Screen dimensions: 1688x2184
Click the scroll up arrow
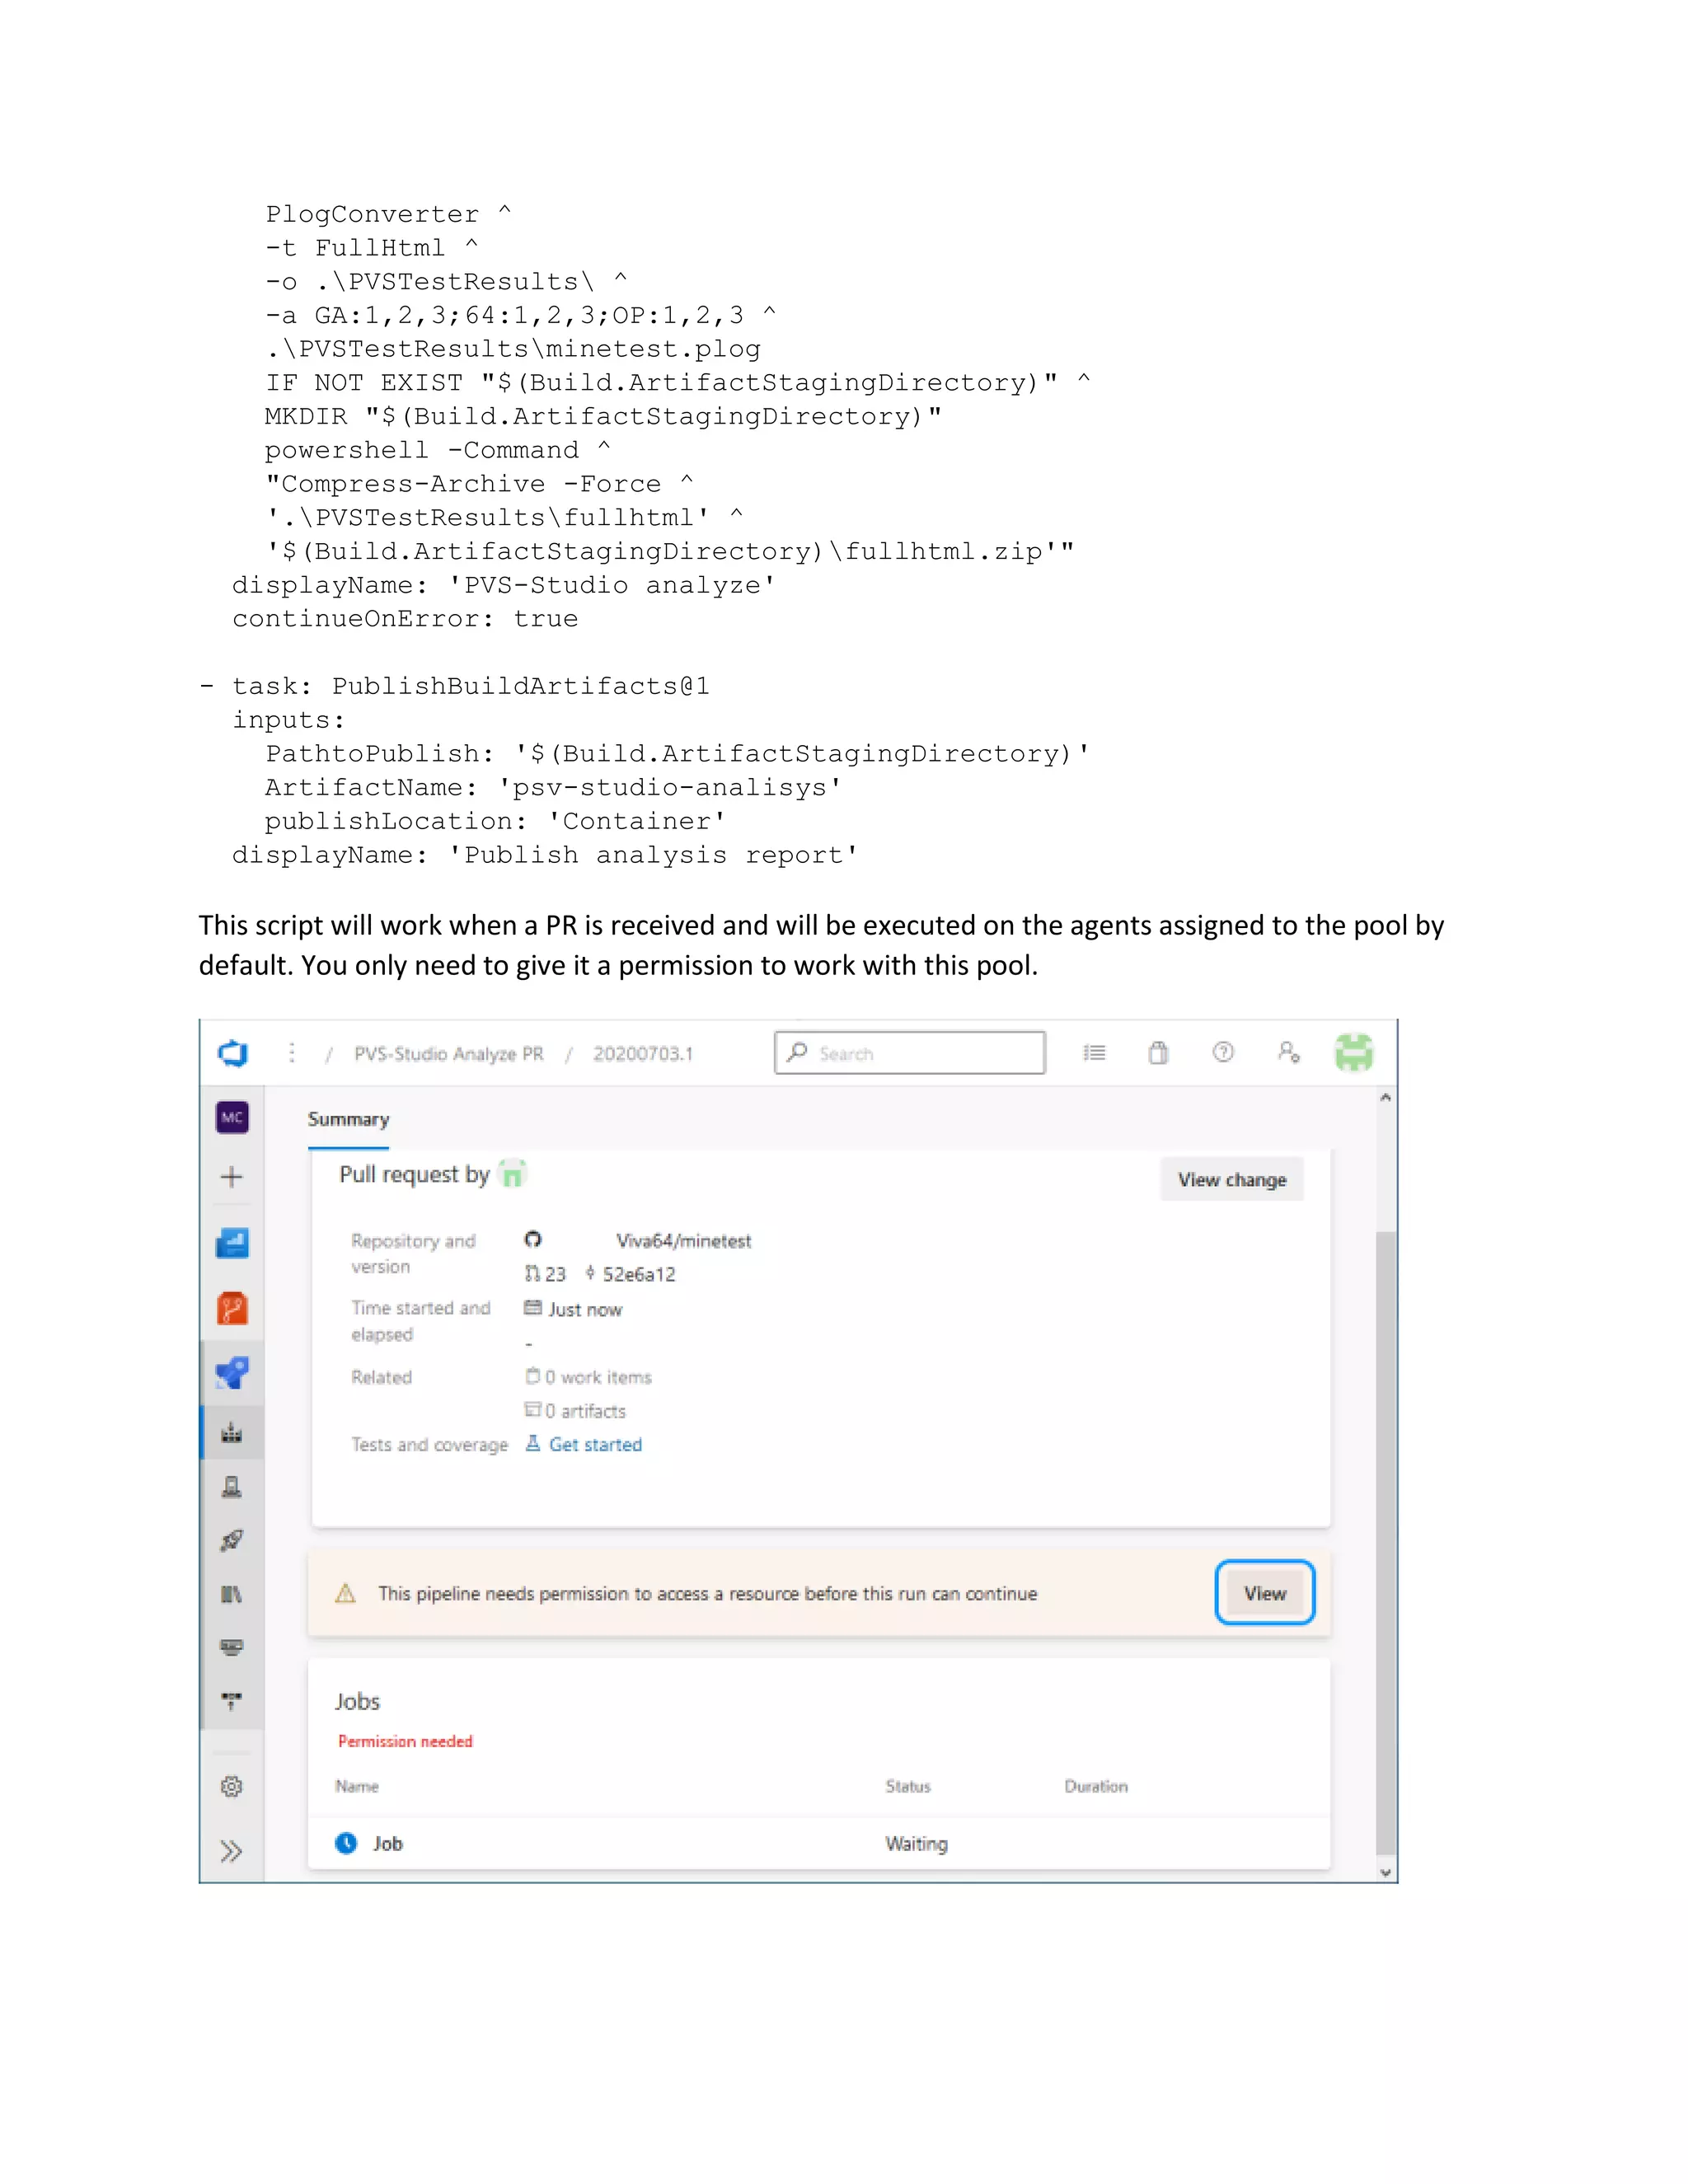tap(1385, 1098)
